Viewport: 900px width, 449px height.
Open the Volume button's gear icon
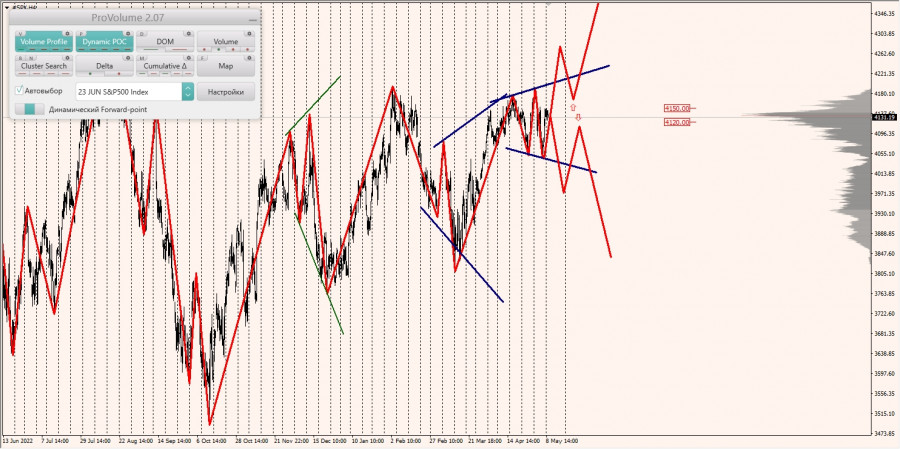click(249, 33)
